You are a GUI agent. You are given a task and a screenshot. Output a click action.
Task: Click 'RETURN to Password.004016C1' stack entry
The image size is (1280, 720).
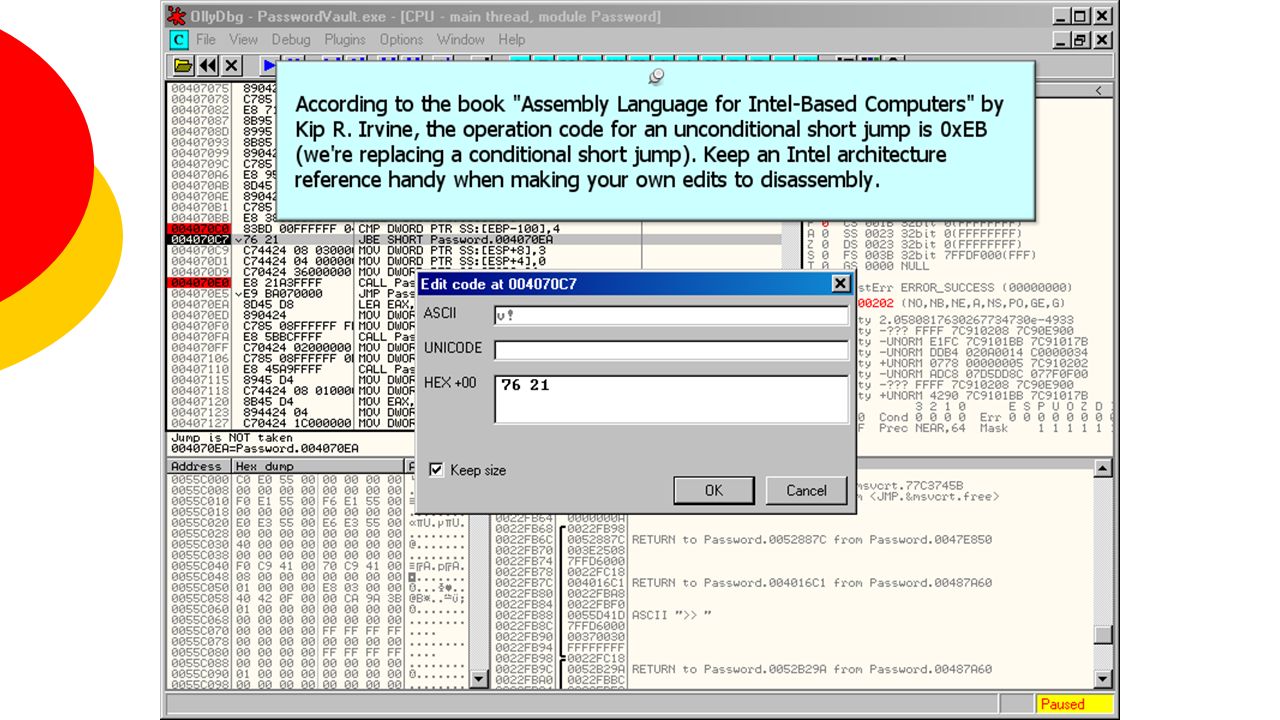click(x=811, y=582)
